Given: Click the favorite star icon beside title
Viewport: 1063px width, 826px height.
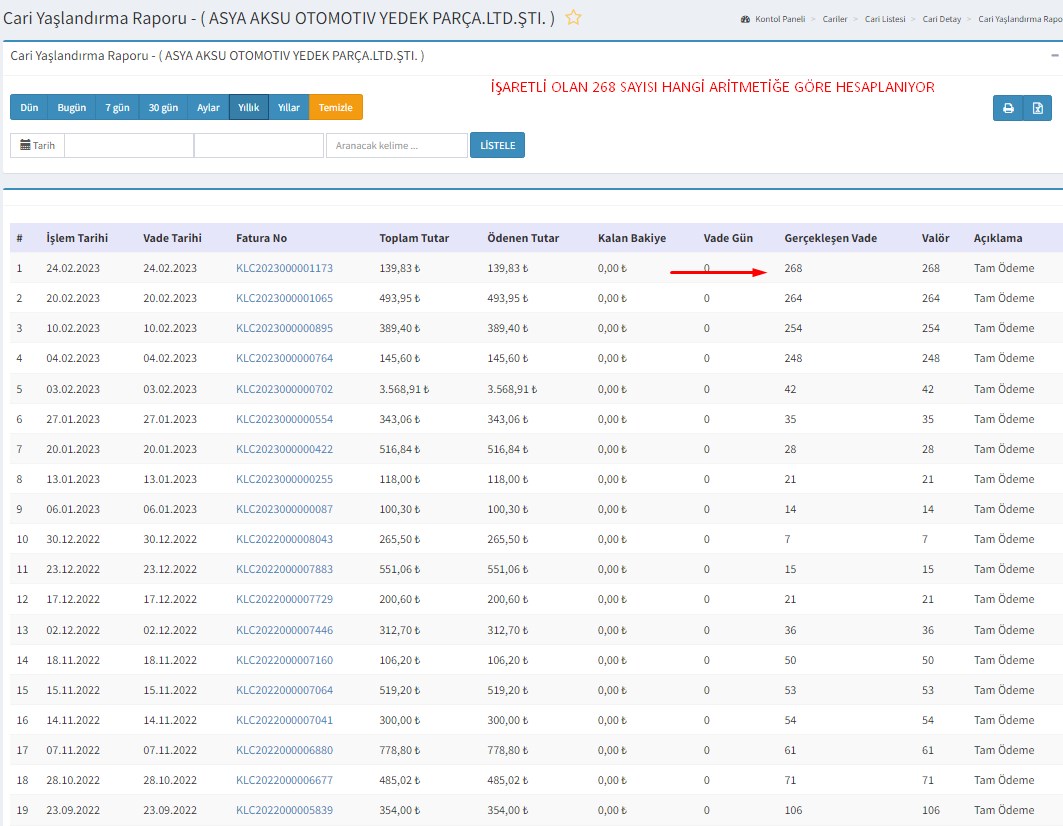Looking at the screenshot, I should pos(573,18).
